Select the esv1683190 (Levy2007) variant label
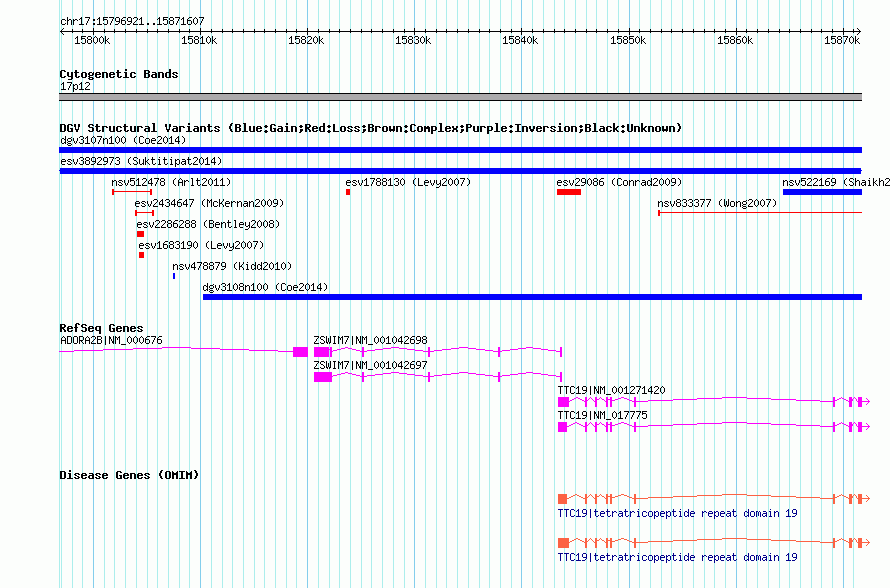This screenshot has height=588, width=890. (201, 245)
